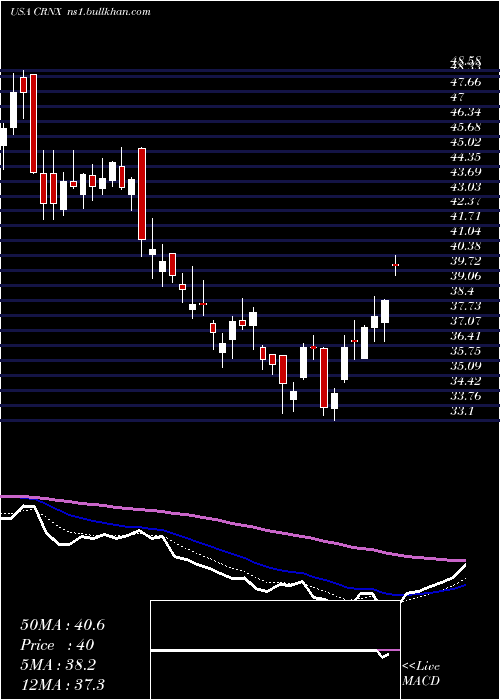This screenshot has height=700, width=500.
Task: Select the 43.03 price axis label
Action: (x=465, y=186)
